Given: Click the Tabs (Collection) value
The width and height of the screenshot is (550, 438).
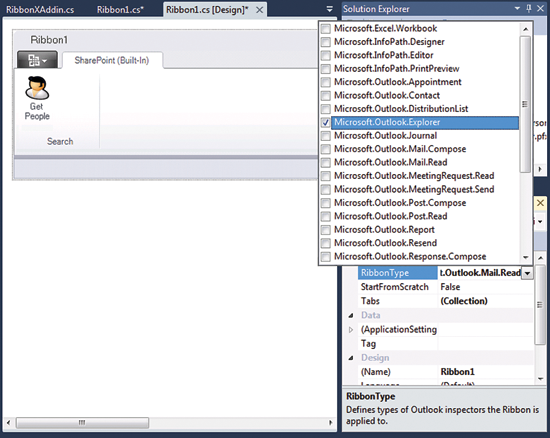Looking at the screenshot, I should 464,301.
